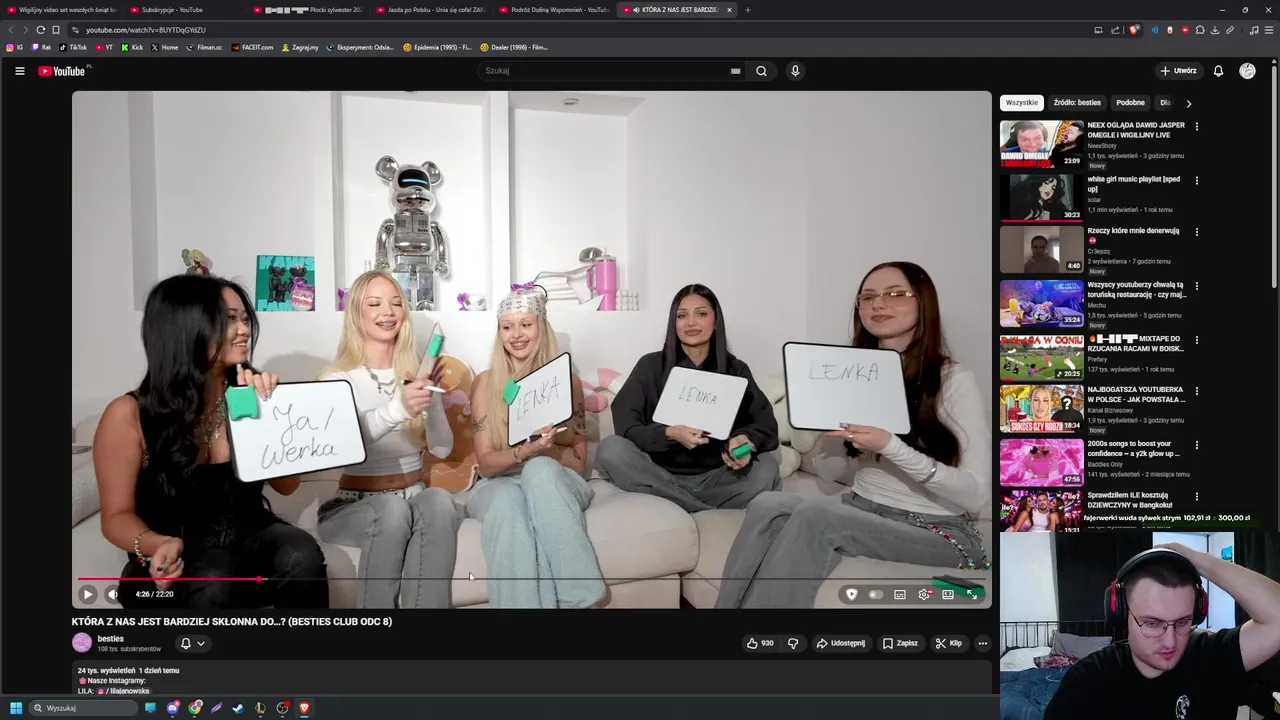The image size is (1280, 720).
Task: Open NEEX OGLĄDA DAWID JASPER thumbnail
Action: click(x=1041, y=144)
